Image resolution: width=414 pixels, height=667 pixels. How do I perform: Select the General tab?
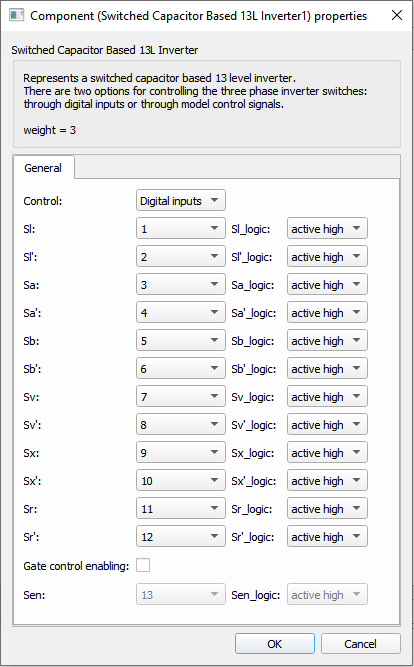point(43,168)
